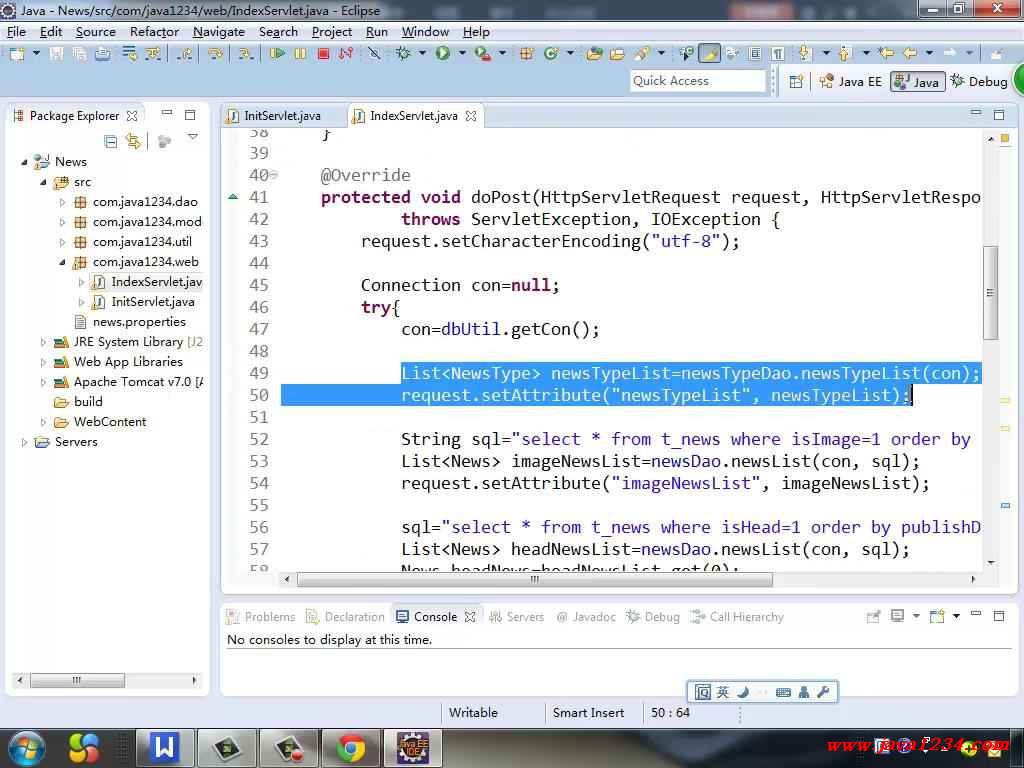Click the Run External Tools icon
This screenshot has width=1024, height=768.
click(x=483, y=54)
